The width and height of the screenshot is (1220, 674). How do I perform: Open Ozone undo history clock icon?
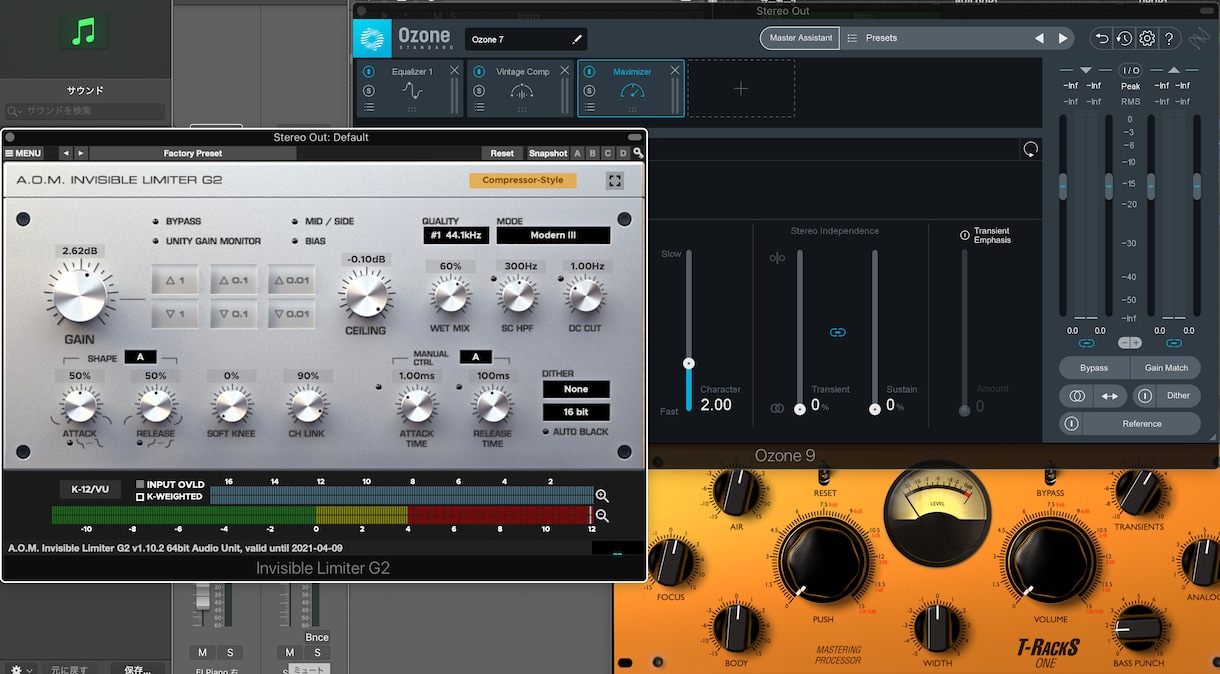1124,38
